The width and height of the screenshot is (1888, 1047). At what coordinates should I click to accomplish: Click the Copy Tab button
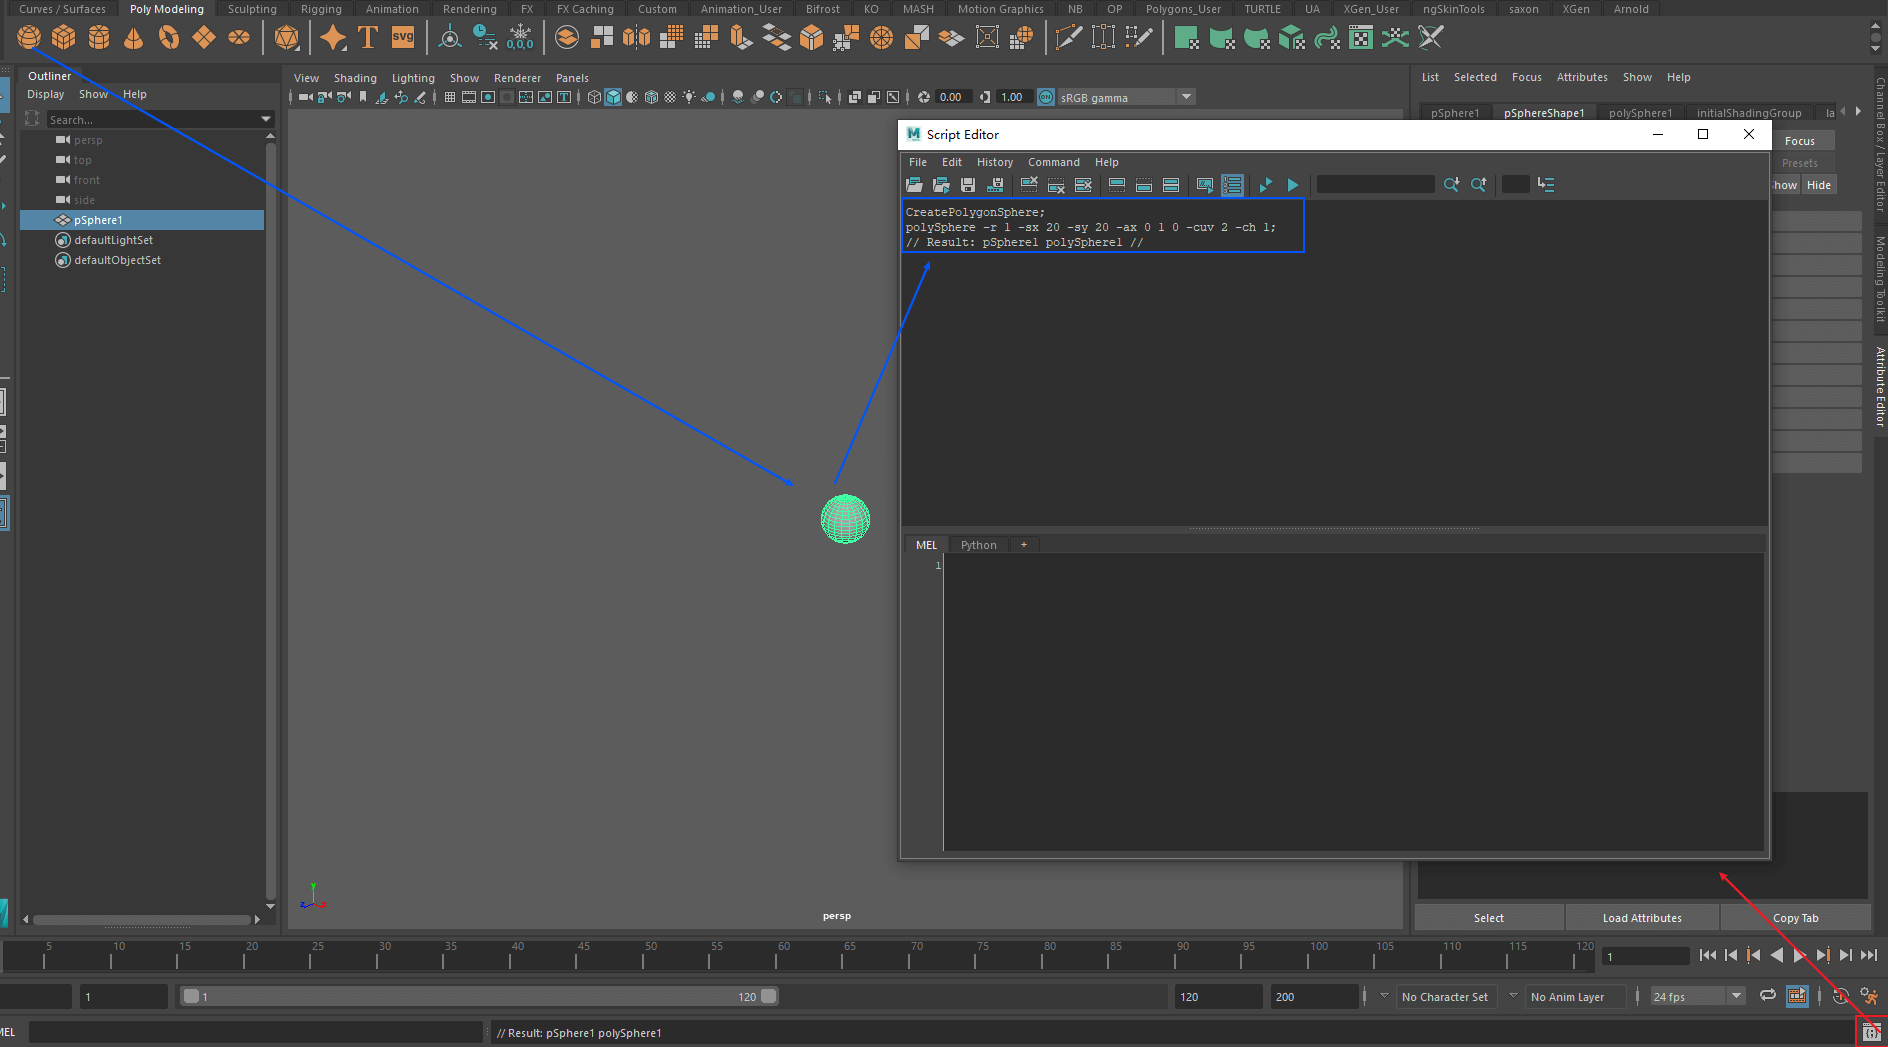click(1796, 918)
